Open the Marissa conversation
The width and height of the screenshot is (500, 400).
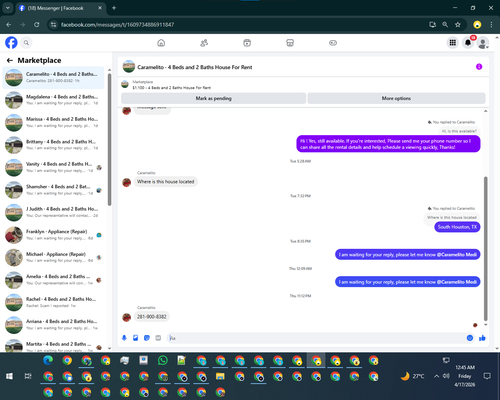click(53, 122)
